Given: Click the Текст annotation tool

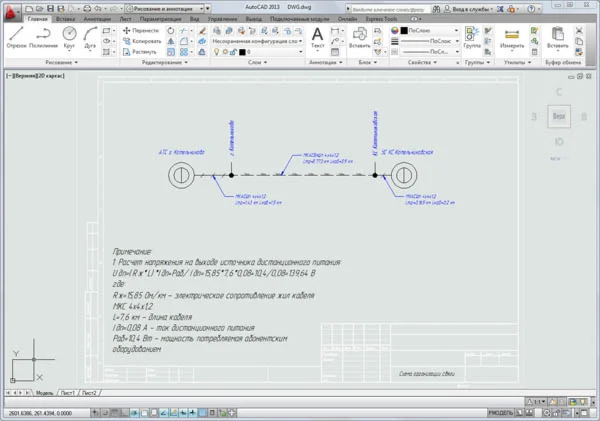Looking at the screenshot, I should [x=317, y=37].
